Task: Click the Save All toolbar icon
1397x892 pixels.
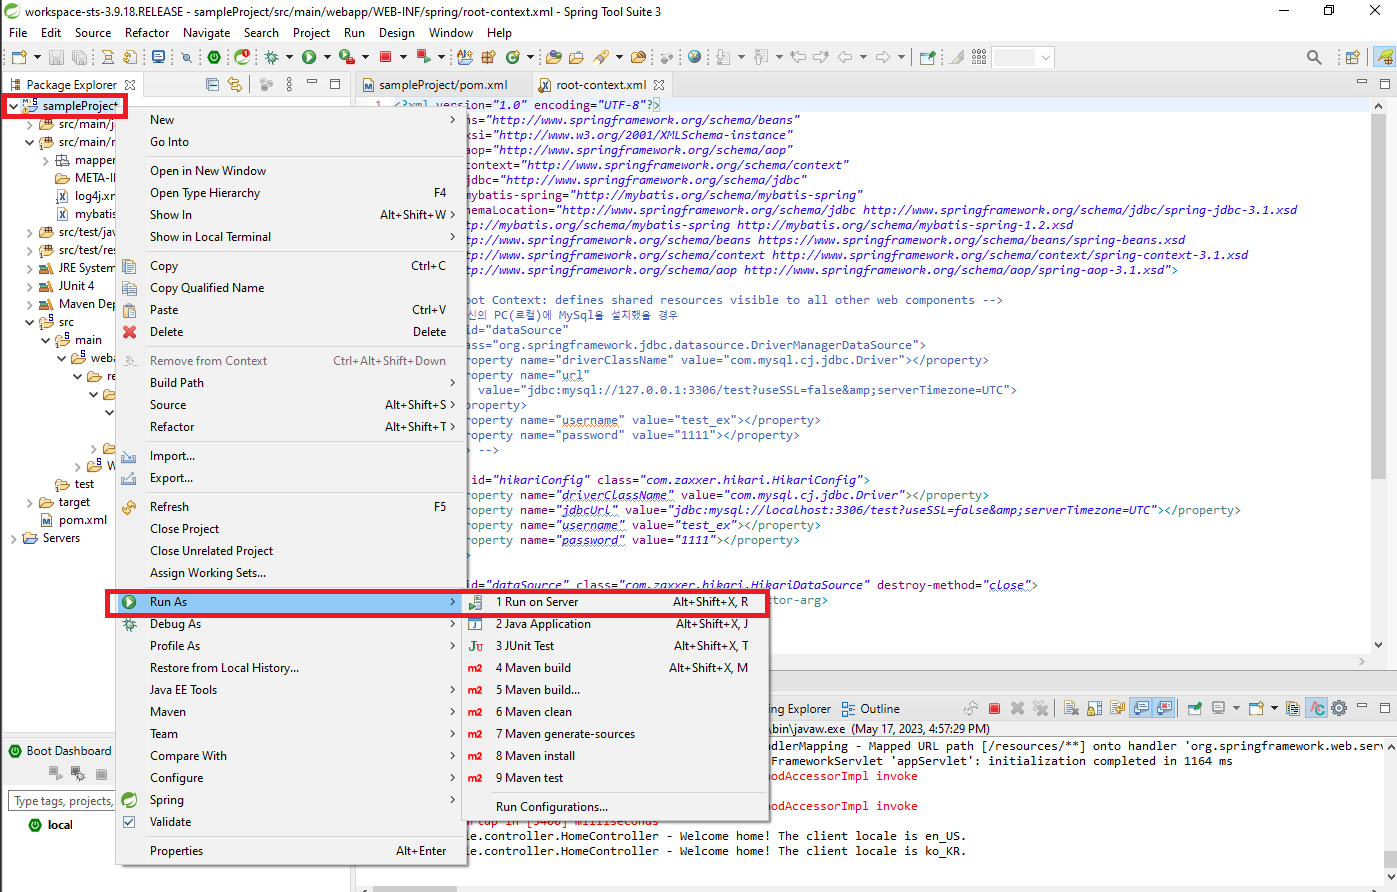Action: click(79, 57)
